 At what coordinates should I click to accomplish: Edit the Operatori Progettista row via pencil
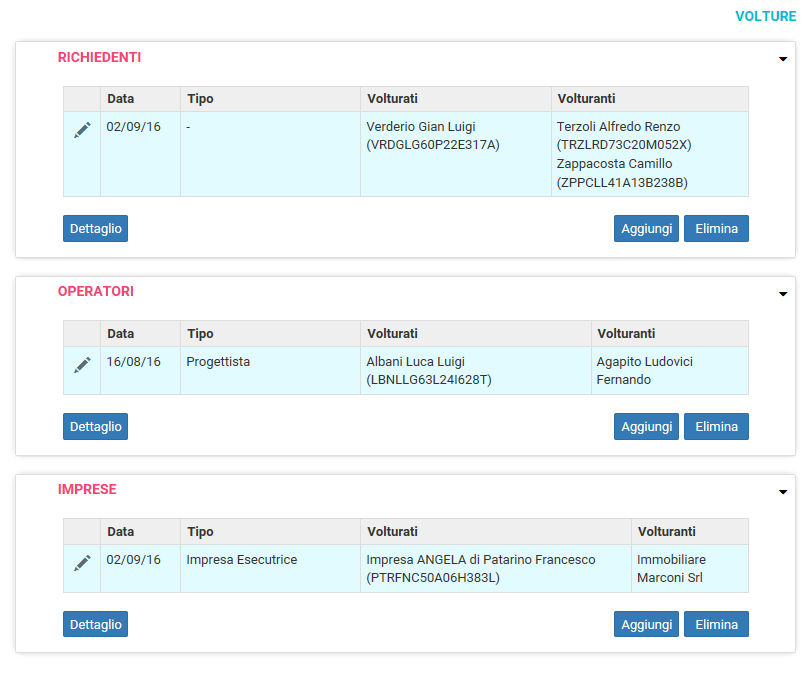(82, 364)
